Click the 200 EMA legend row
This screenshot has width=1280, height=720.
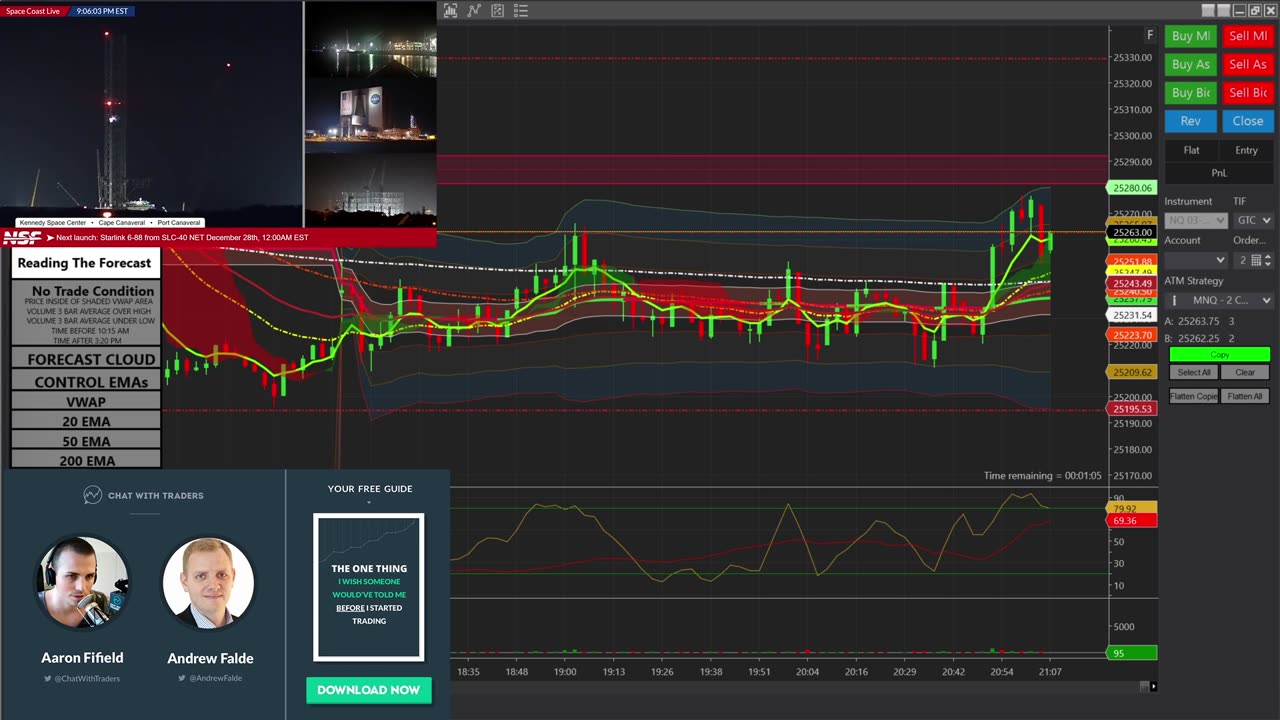(86, 460)
